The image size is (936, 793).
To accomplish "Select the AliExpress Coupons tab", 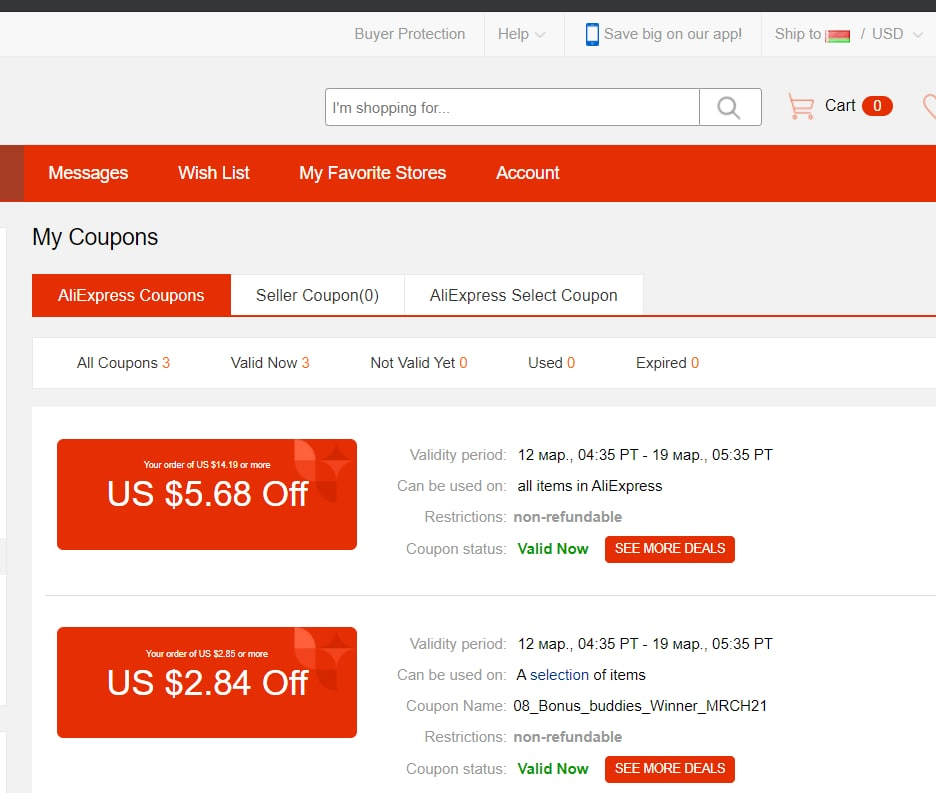I will tap(131, 295).
